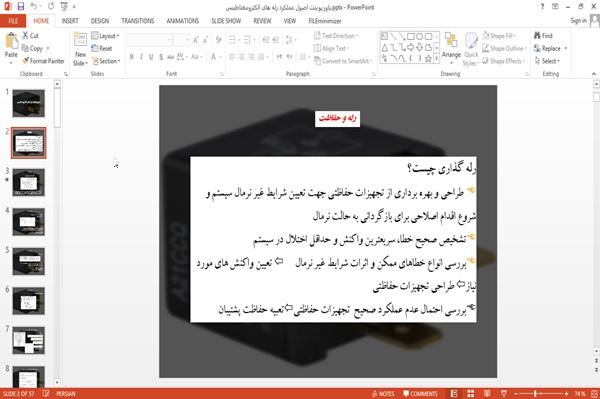Click the Undo arrow icon
Screen dimensions: 600x399
33,7
